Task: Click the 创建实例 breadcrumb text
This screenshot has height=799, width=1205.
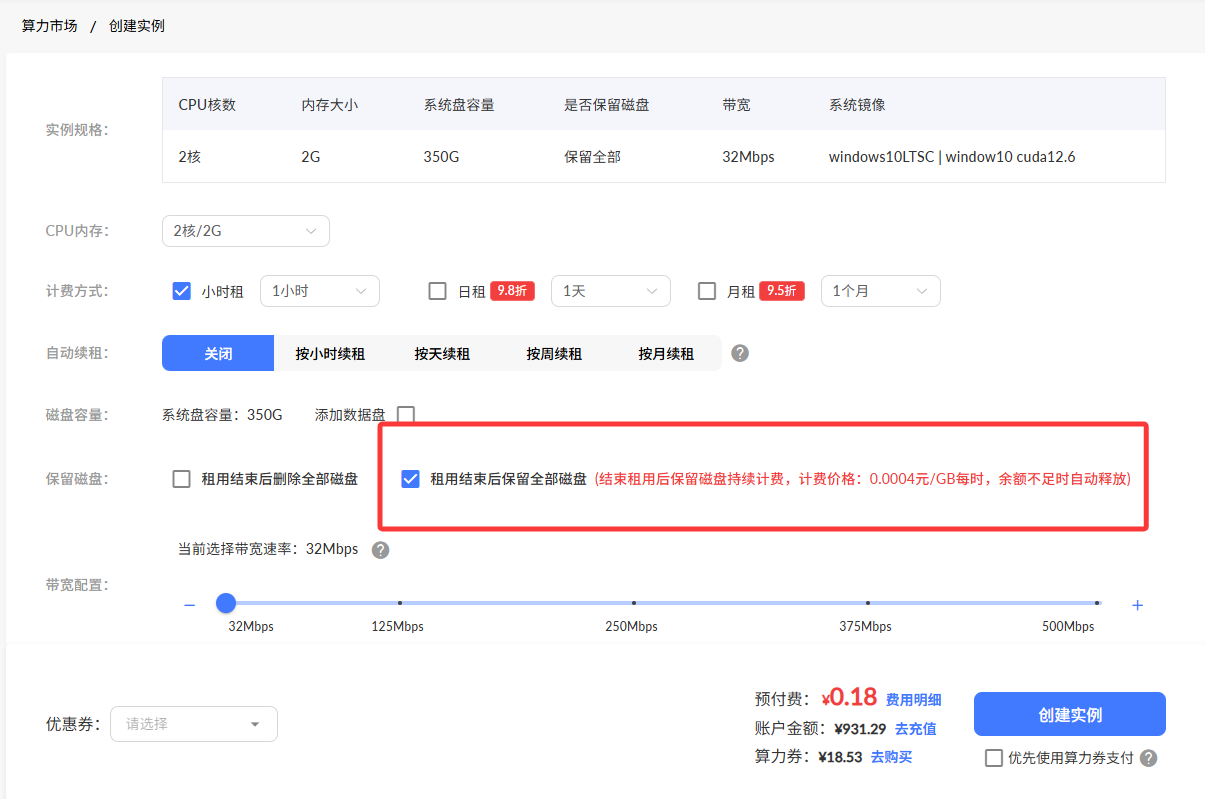Action: (x=137, y=26)
